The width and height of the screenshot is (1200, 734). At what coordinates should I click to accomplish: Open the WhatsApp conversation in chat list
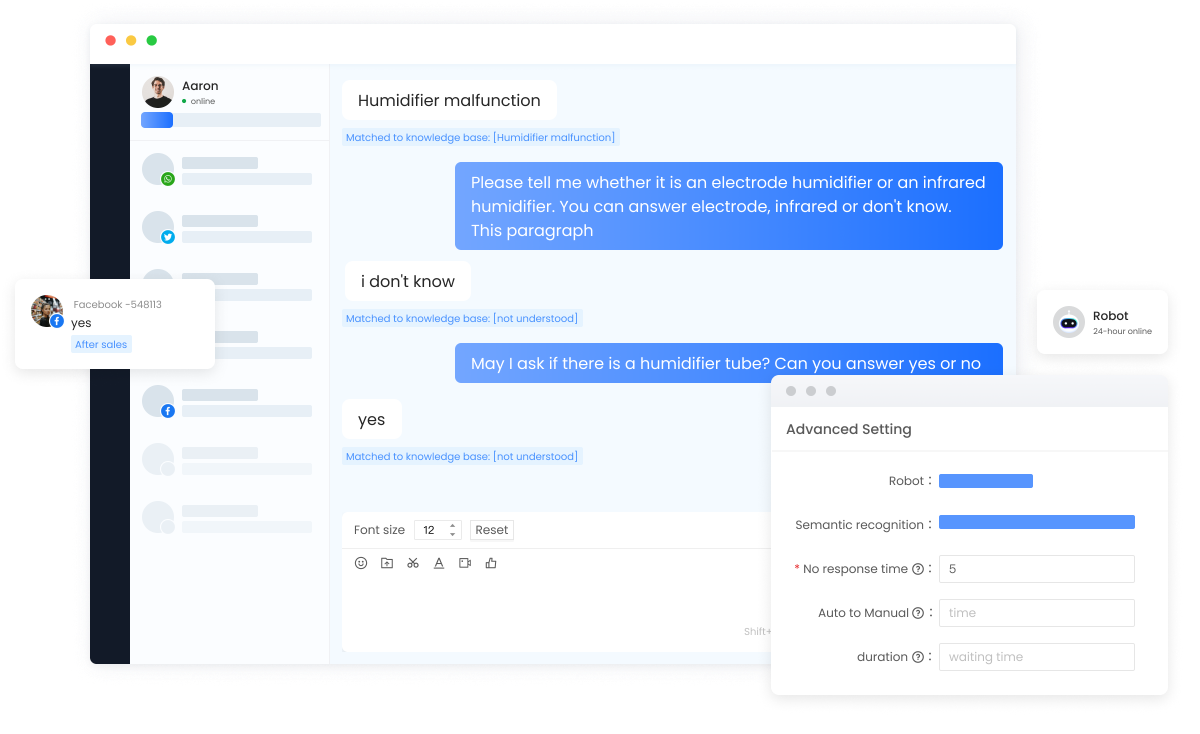click(229, 170)
